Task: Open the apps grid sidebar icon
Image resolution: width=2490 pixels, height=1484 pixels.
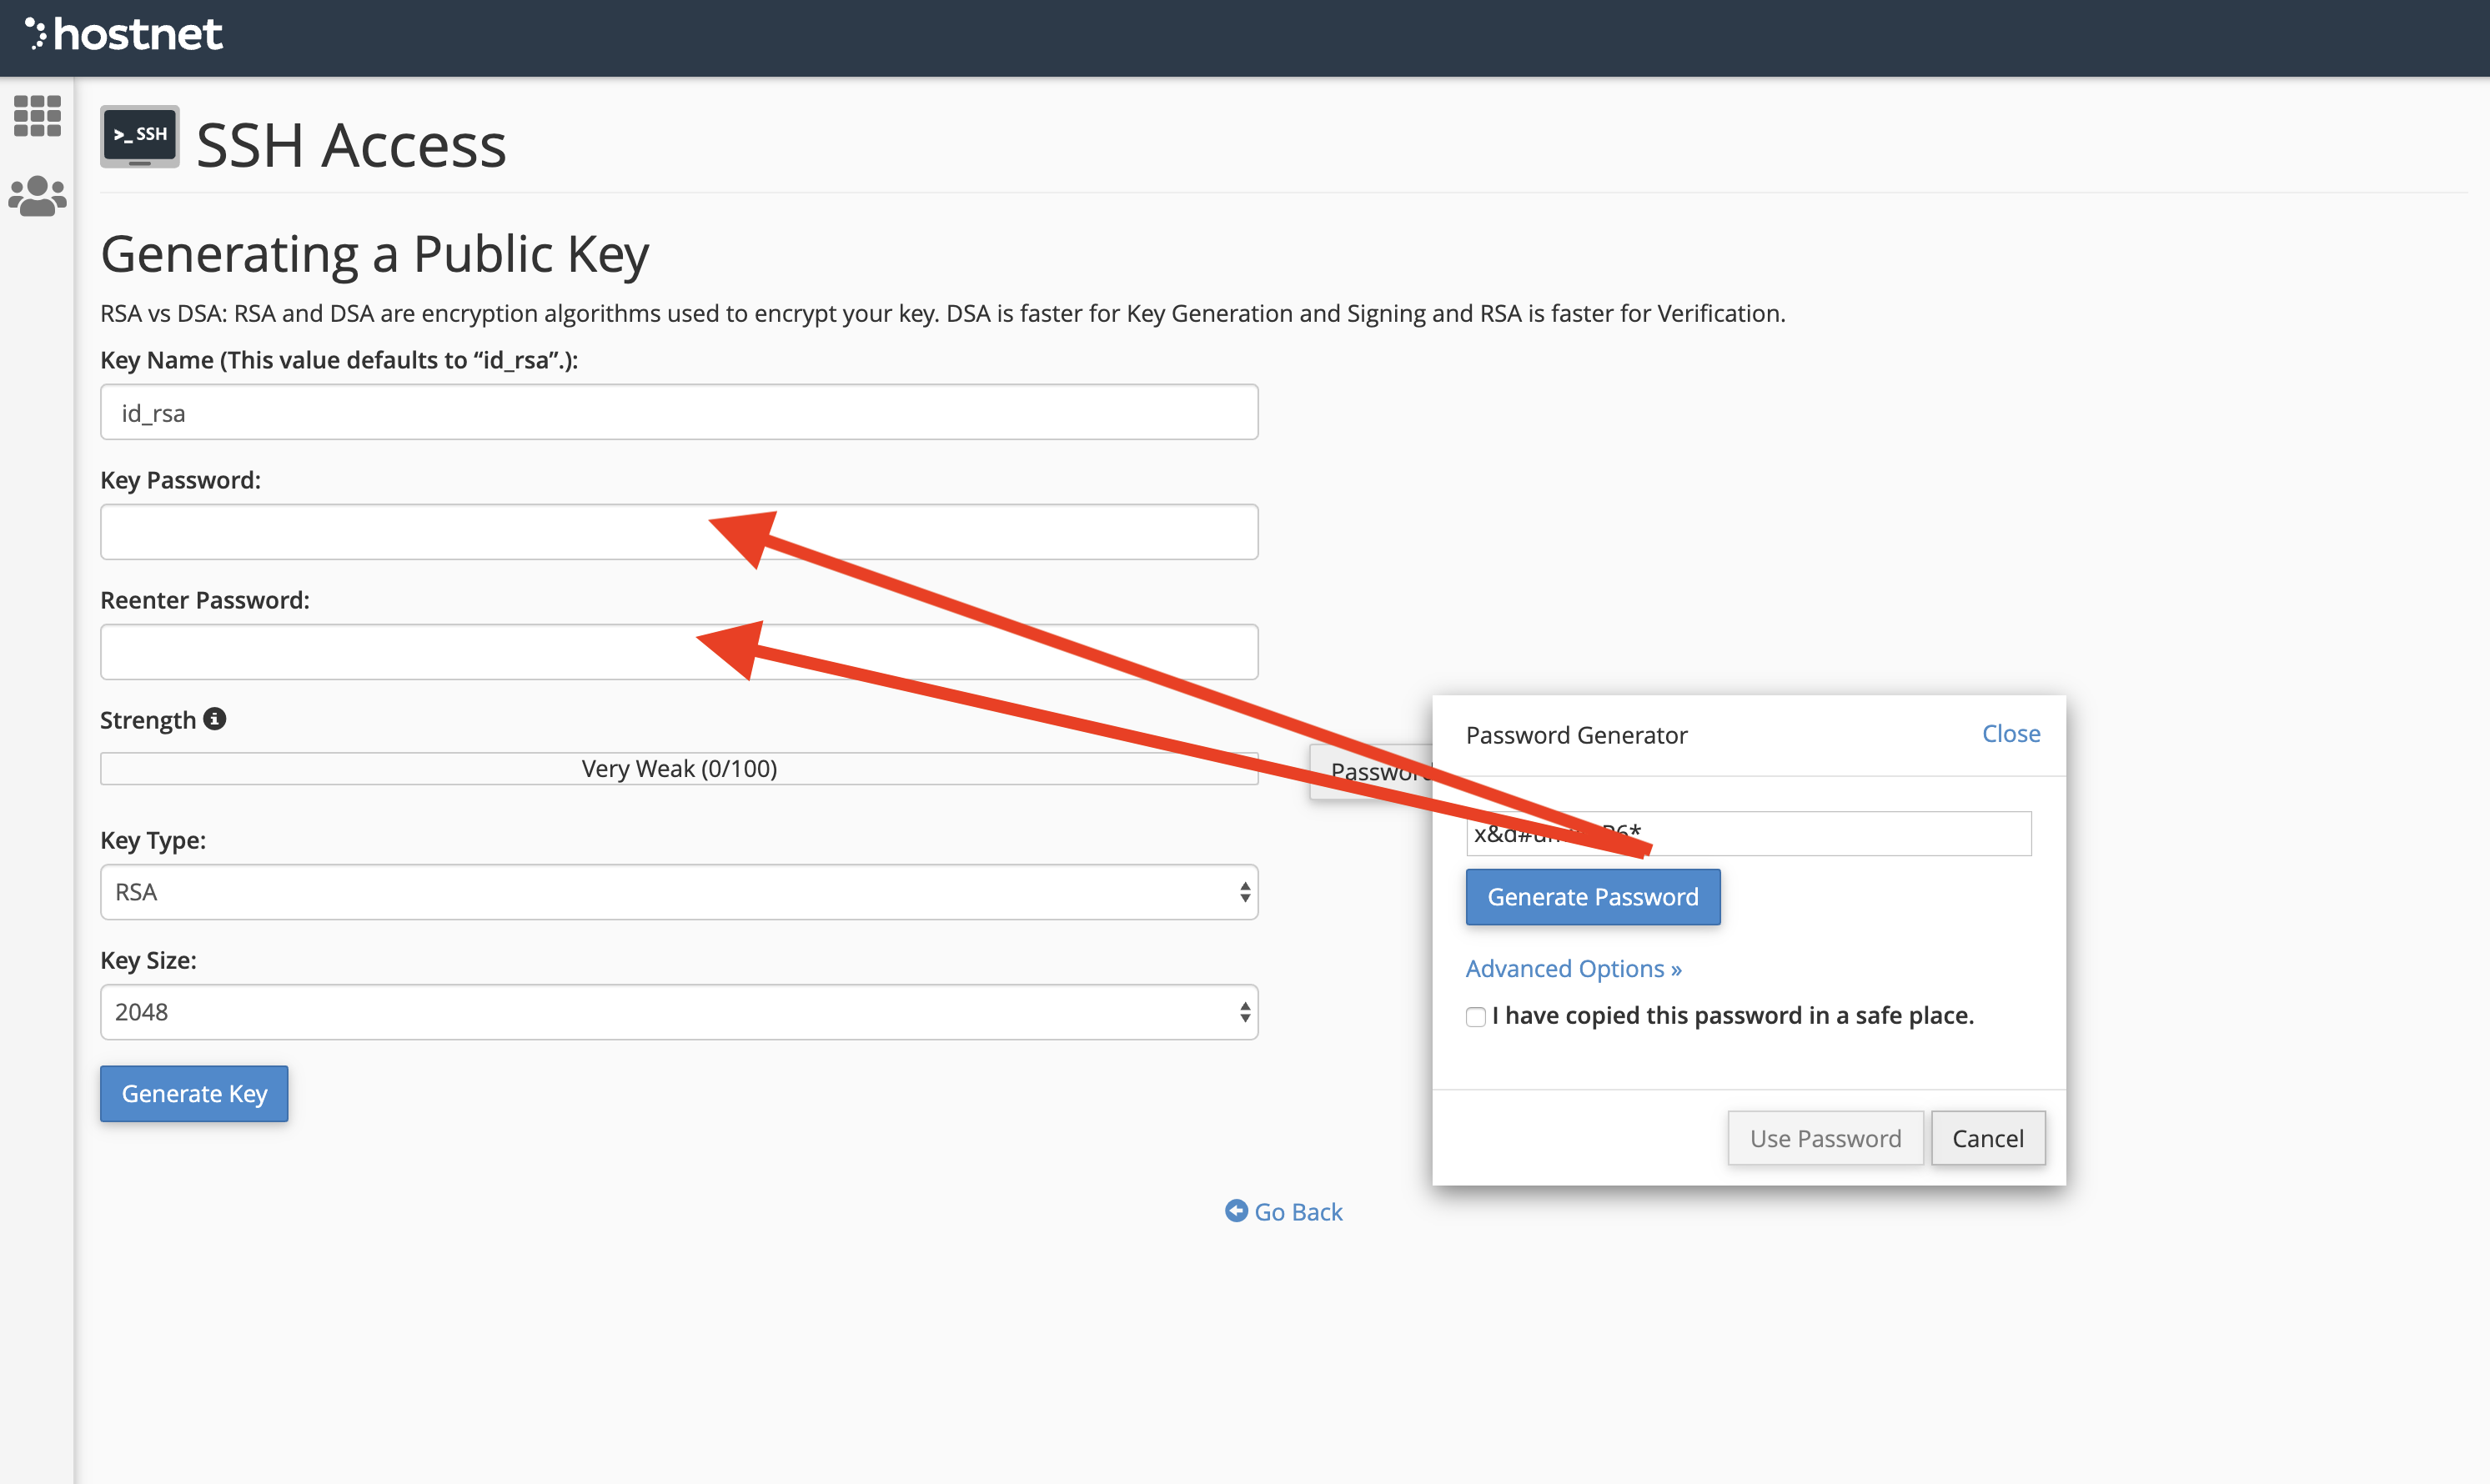Action: click(x=37, y=116)
